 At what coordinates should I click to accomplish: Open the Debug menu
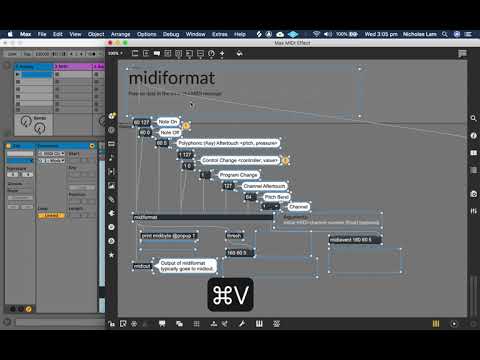[x=171, y=34]
